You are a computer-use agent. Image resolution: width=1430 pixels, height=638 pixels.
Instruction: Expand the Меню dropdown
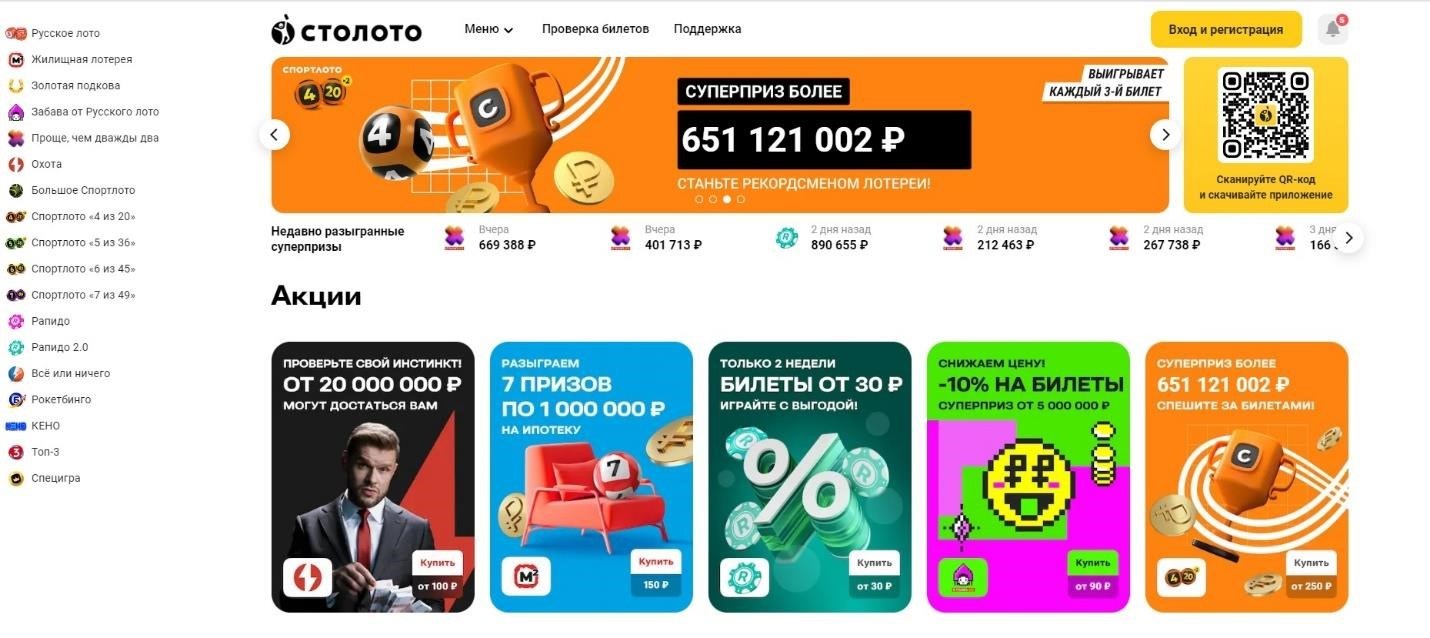(489, 29)
